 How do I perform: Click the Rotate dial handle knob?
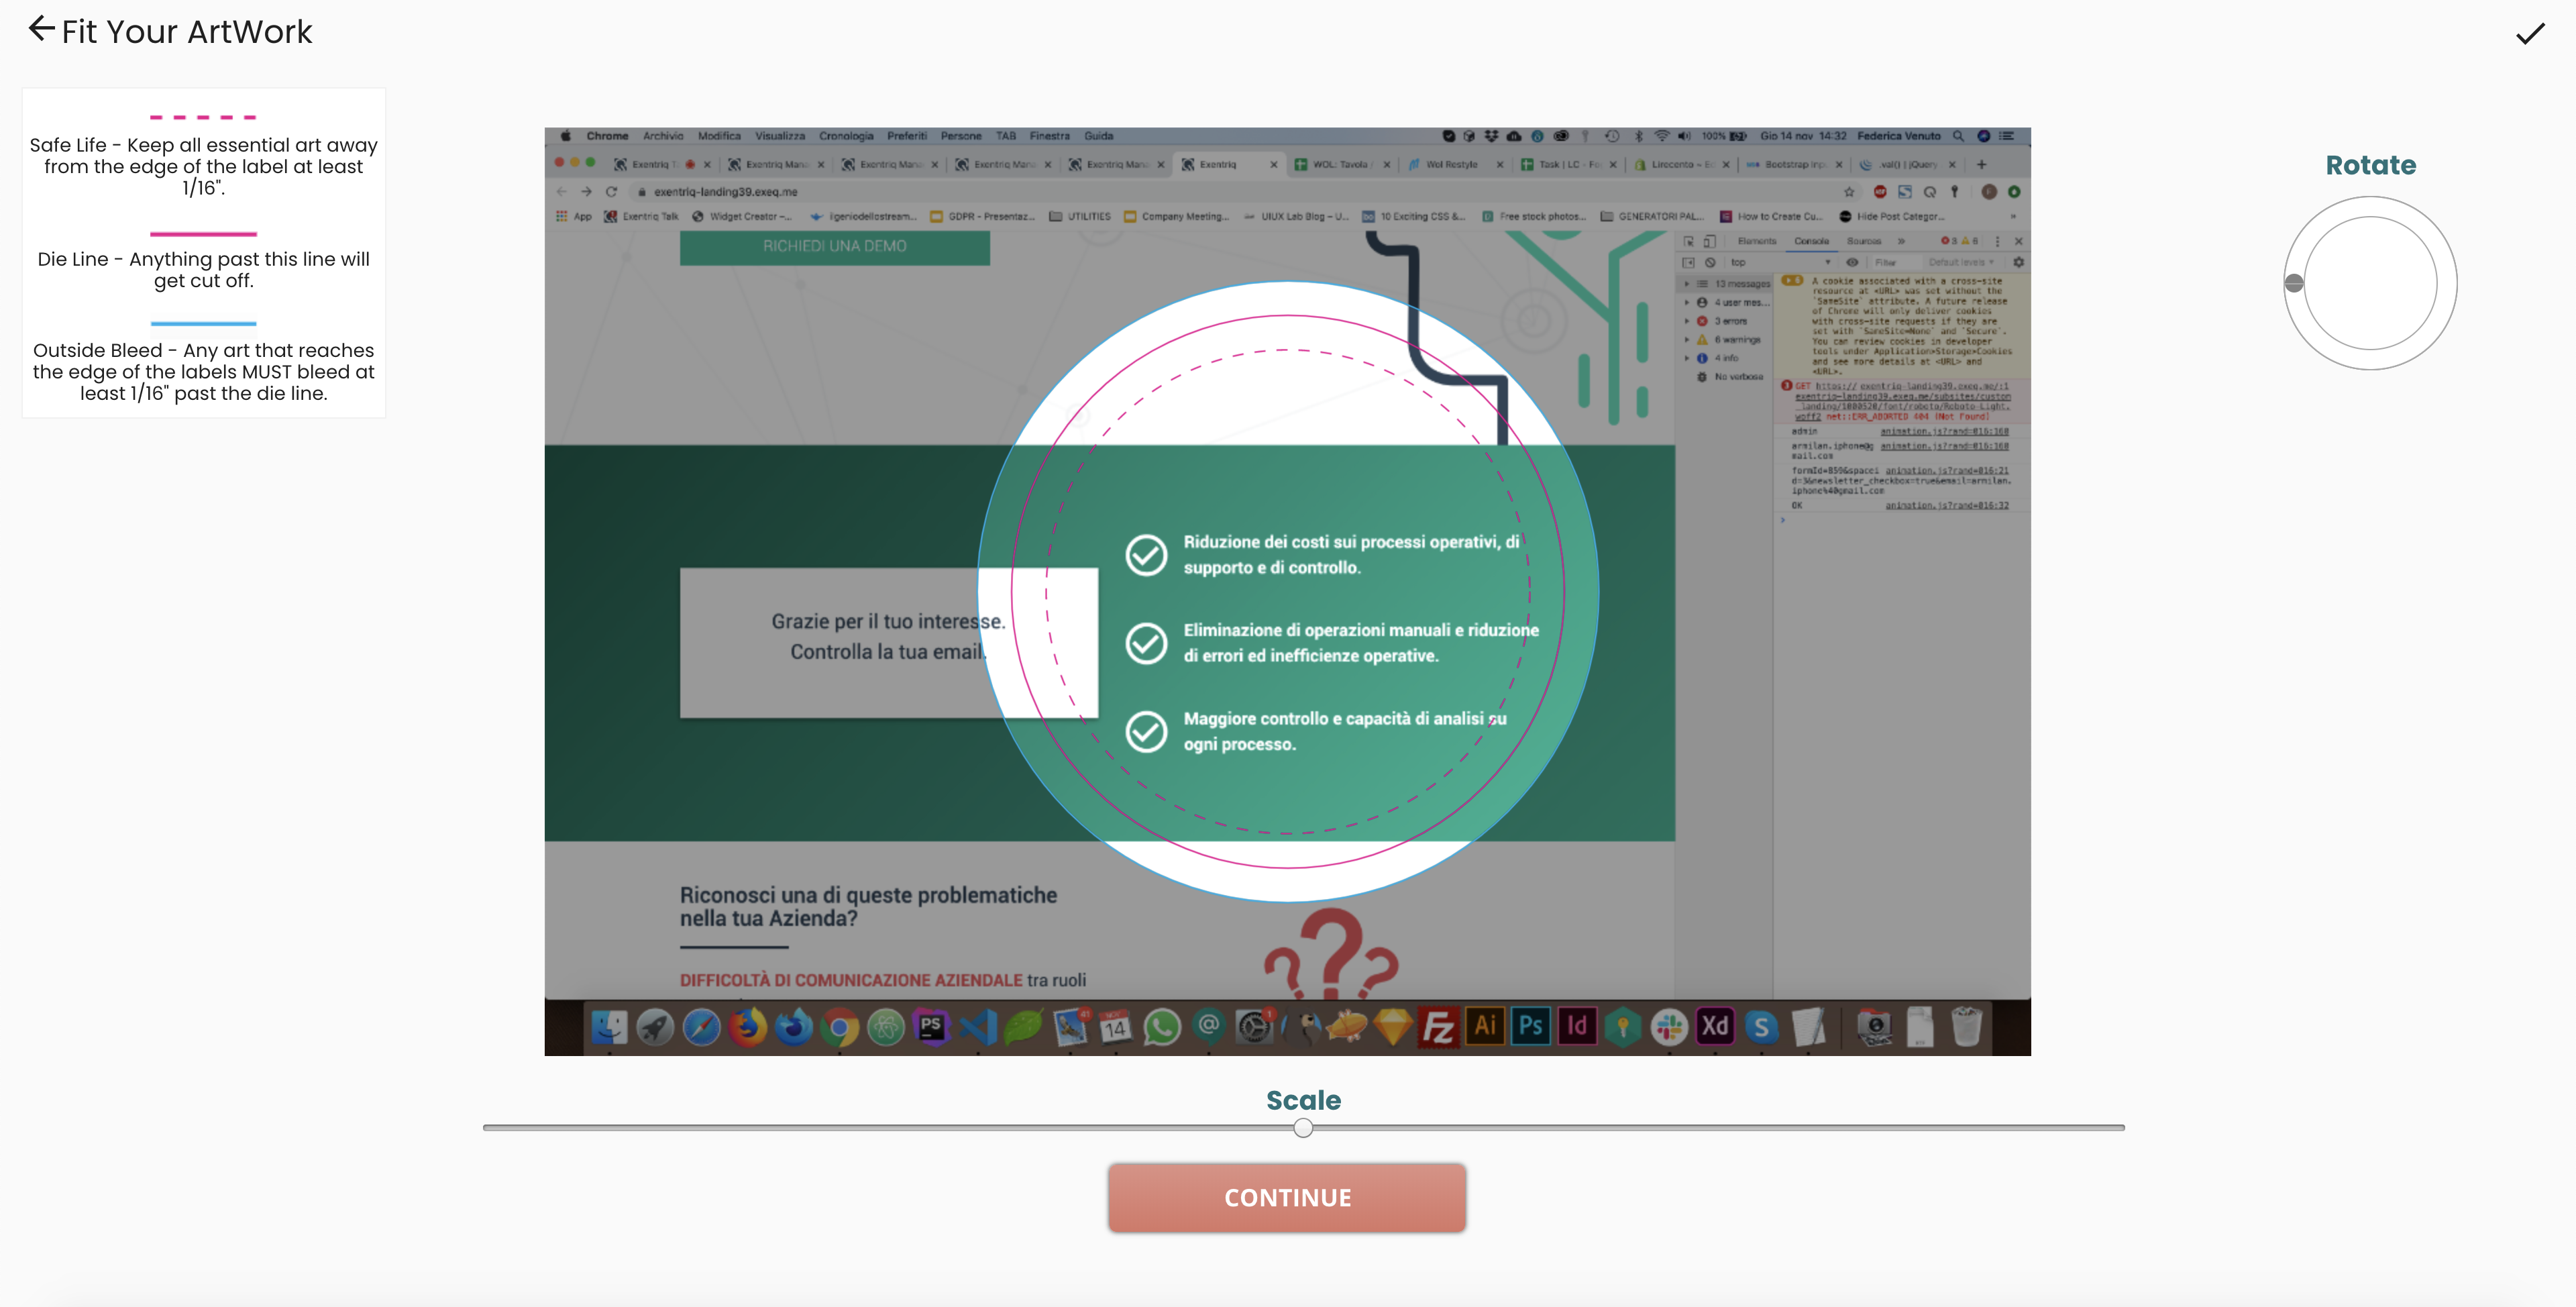(x=2294, y=283)
